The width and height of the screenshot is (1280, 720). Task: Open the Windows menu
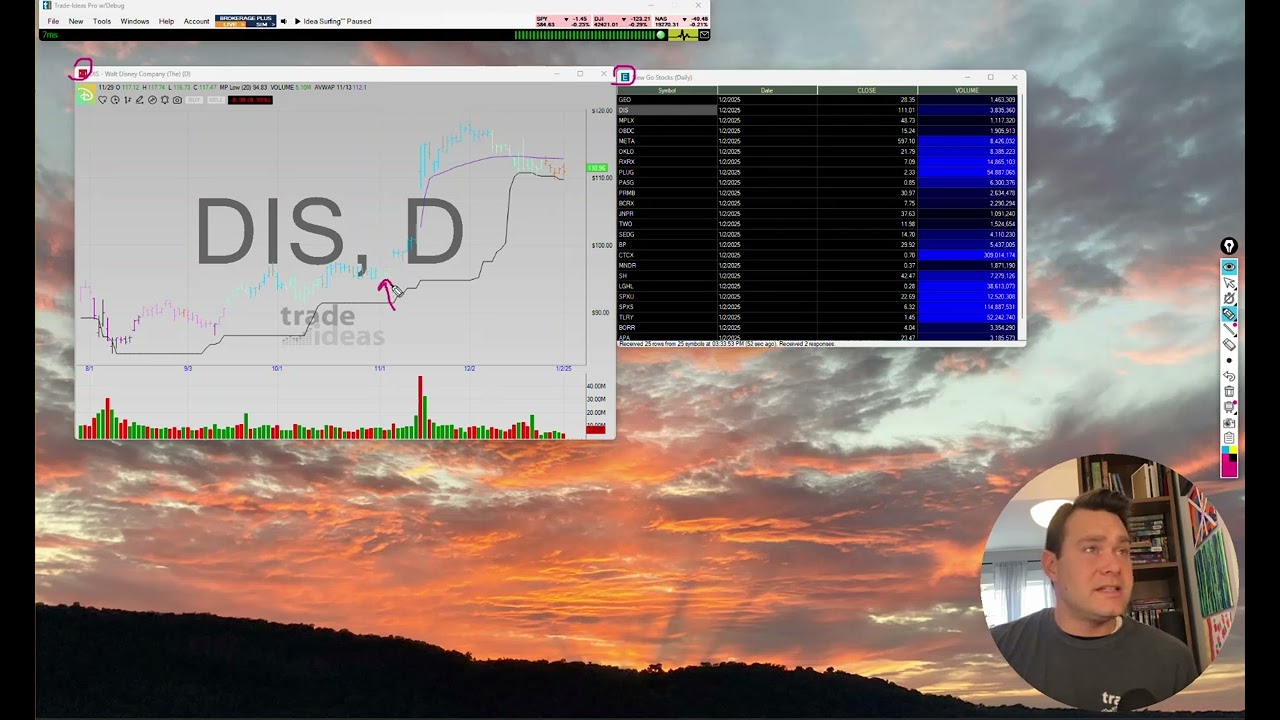click(x=135, y=21)
